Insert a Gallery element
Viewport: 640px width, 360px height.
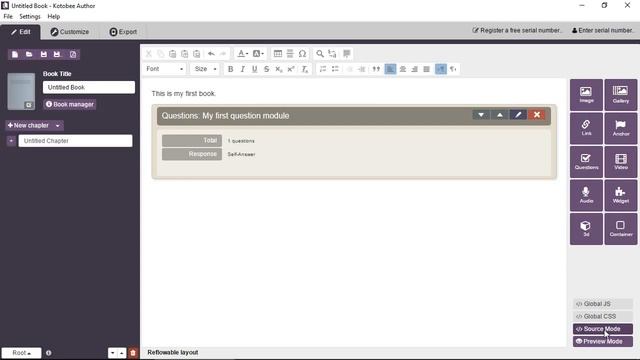(x=620, y=95)
